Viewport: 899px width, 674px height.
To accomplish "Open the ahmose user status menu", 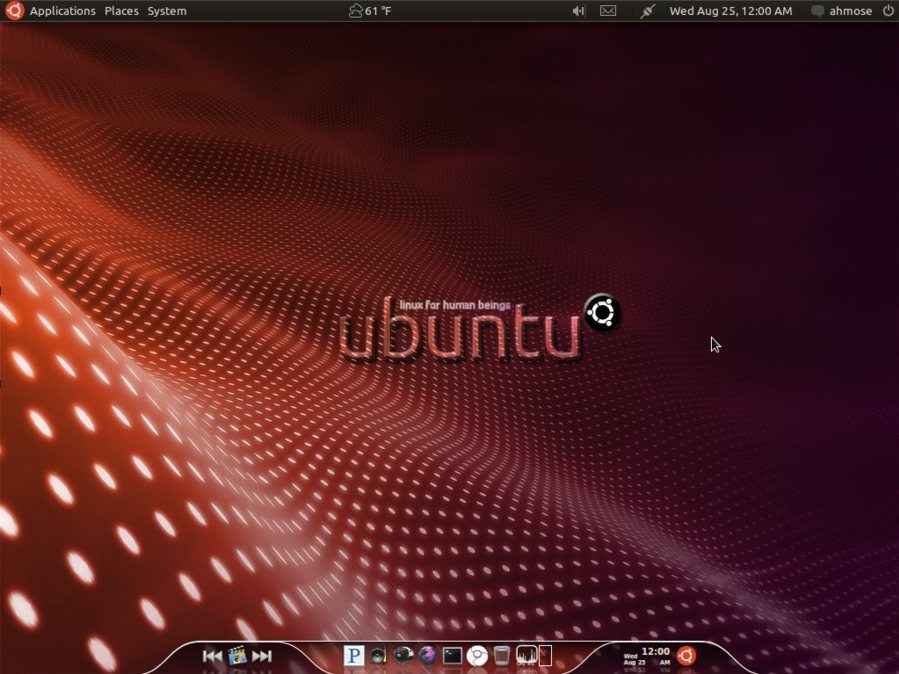I will click(x=842, y=11).
